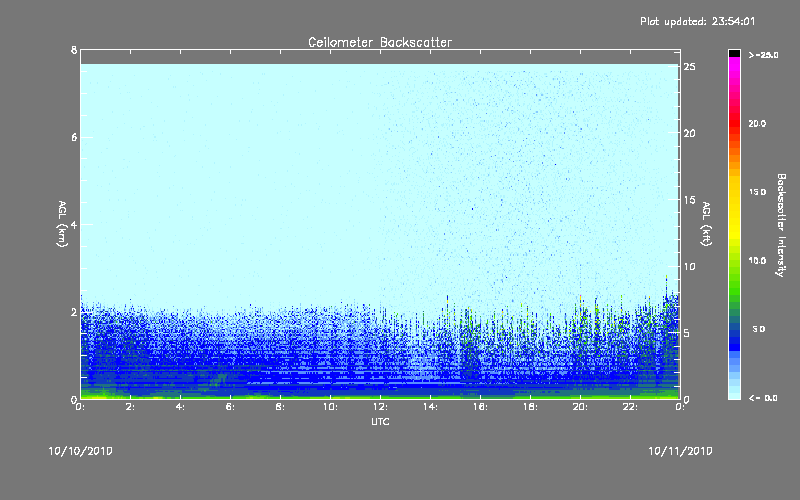Click the AGL (kft) axis title

[706, 224]
